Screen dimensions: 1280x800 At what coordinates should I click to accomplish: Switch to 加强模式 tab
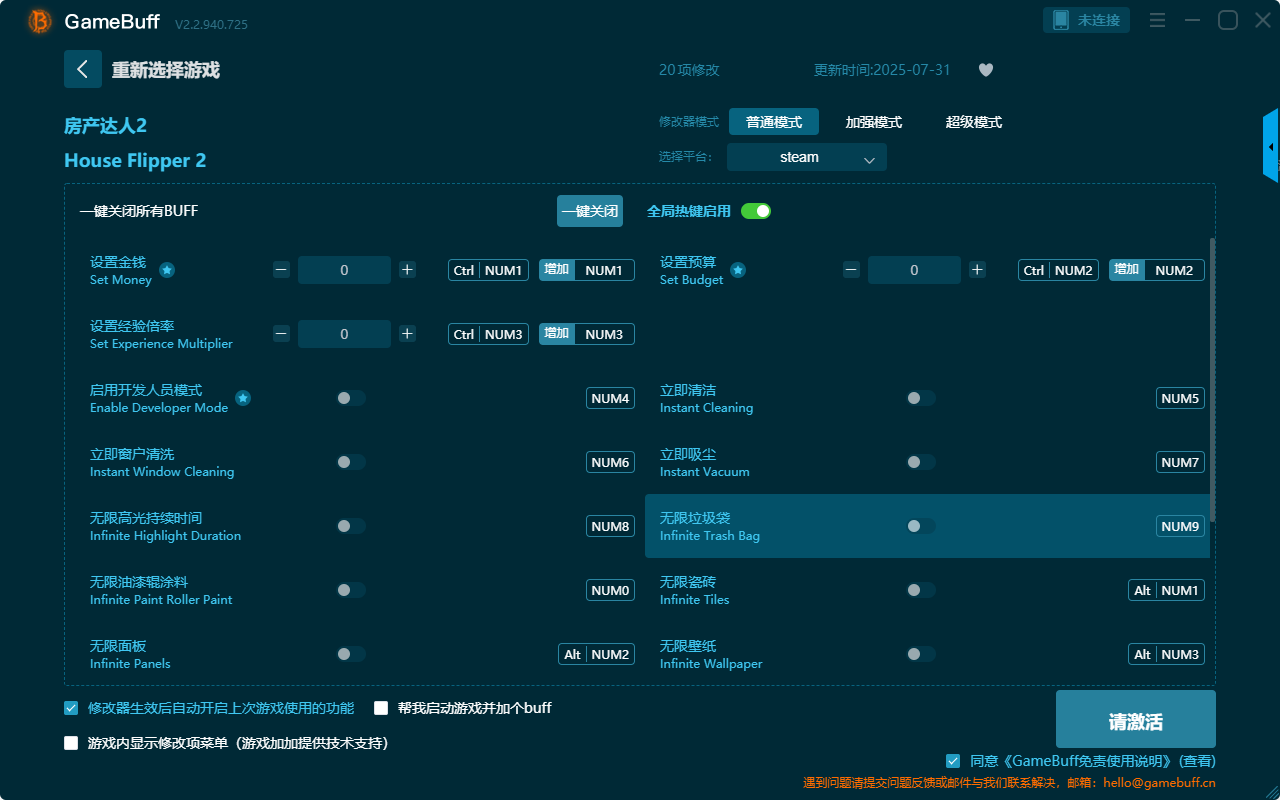[874, 122]
